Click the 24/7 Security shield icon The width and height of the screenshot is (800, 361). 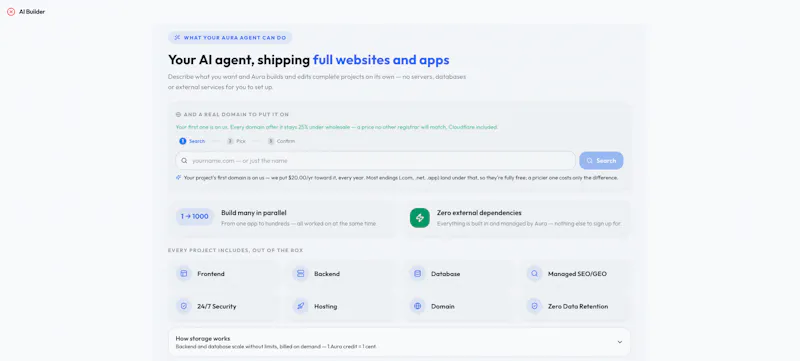coord(184,306)
